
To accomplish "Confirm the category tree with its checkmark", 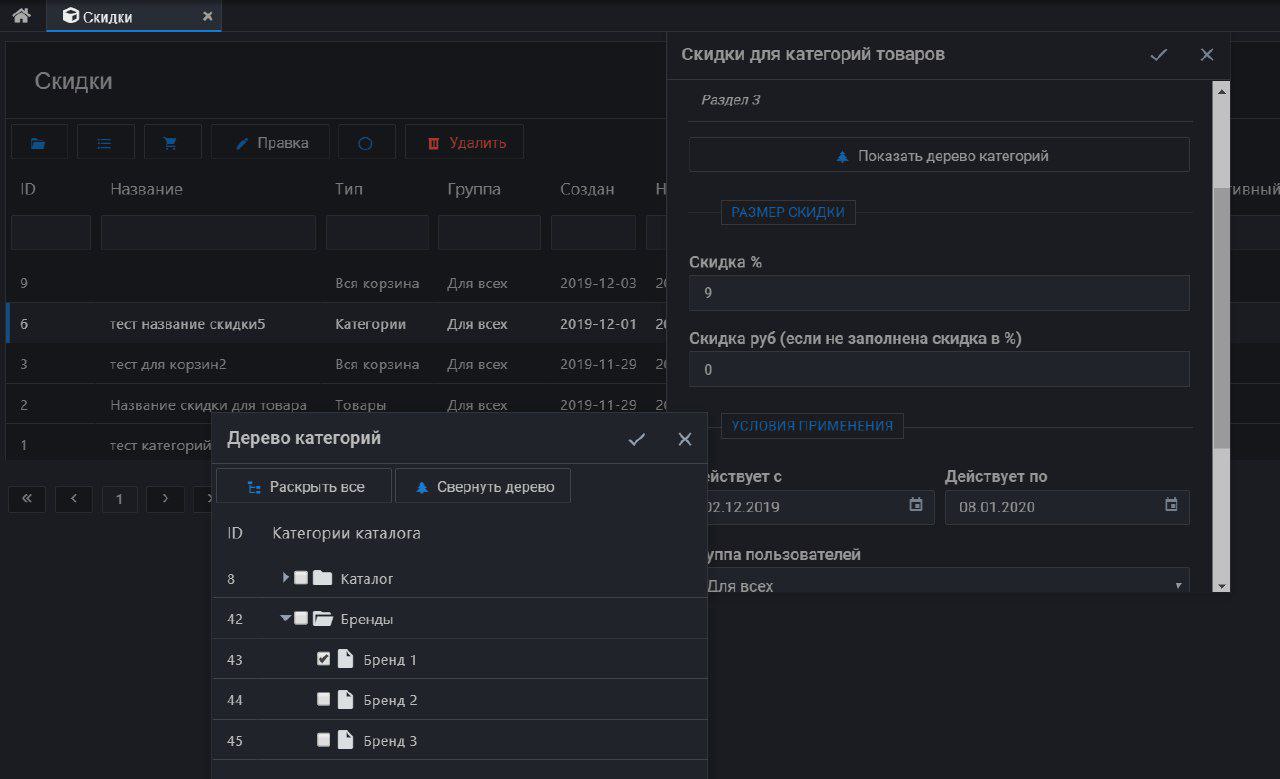I will click(637, 439).
